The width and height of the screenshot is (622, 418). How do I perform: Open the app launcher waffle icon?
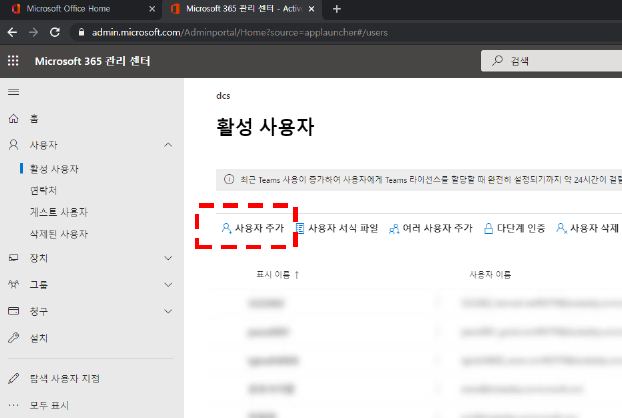(x=13, y=61)
